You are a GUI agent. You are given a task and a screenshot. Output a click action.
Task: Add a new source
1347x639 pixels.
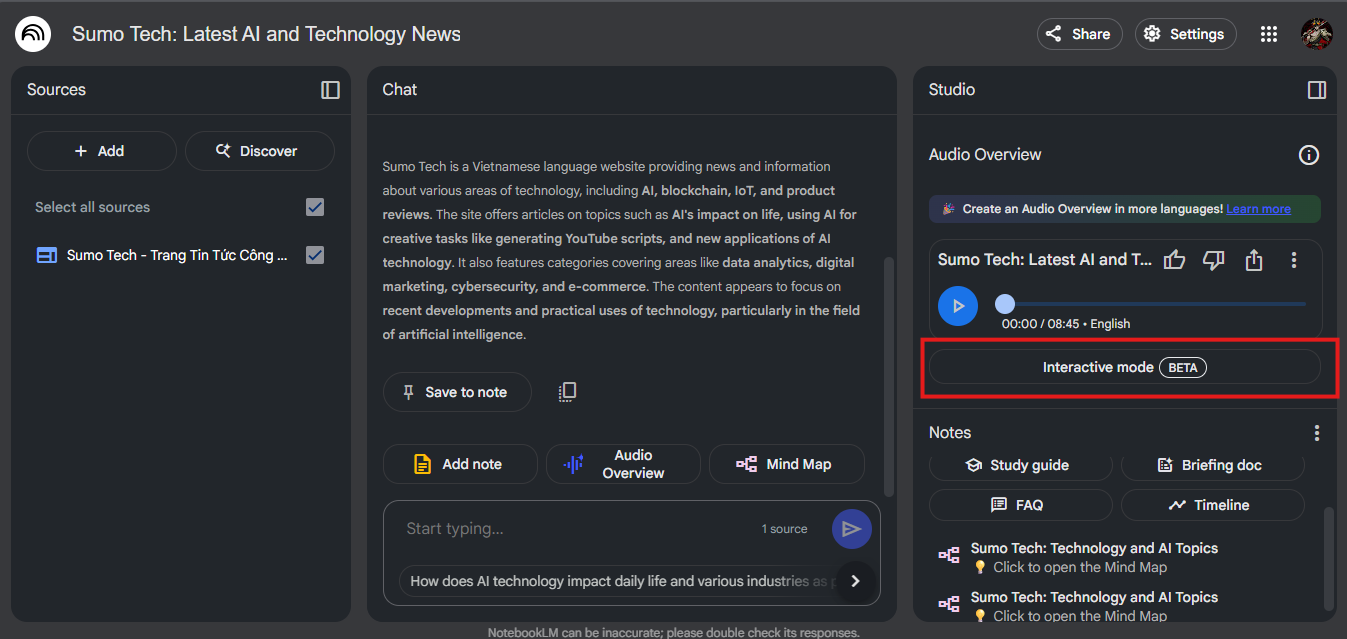(x=101, y=151)
